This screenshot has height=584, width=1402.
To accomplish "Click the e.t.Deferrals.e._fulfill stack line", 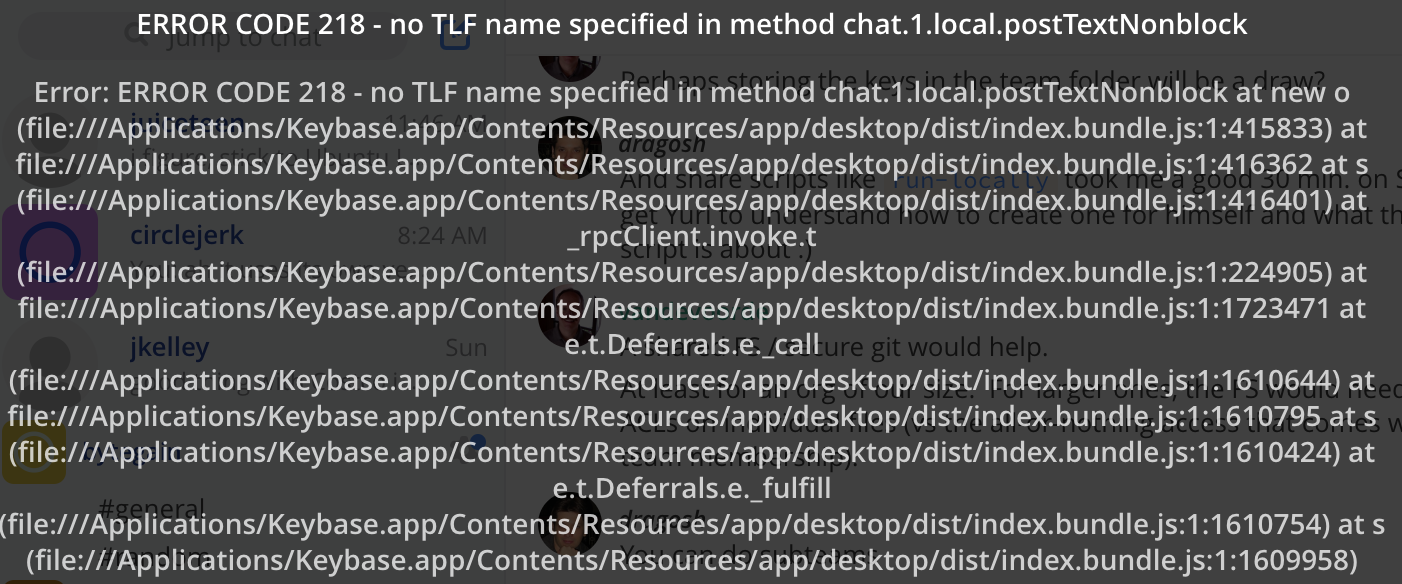I will coord(692,488).
